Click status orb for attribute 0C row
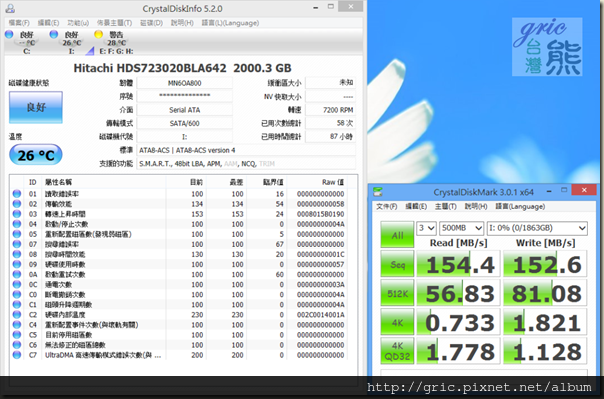Screen dimensions: 604x399 point(17,284)
